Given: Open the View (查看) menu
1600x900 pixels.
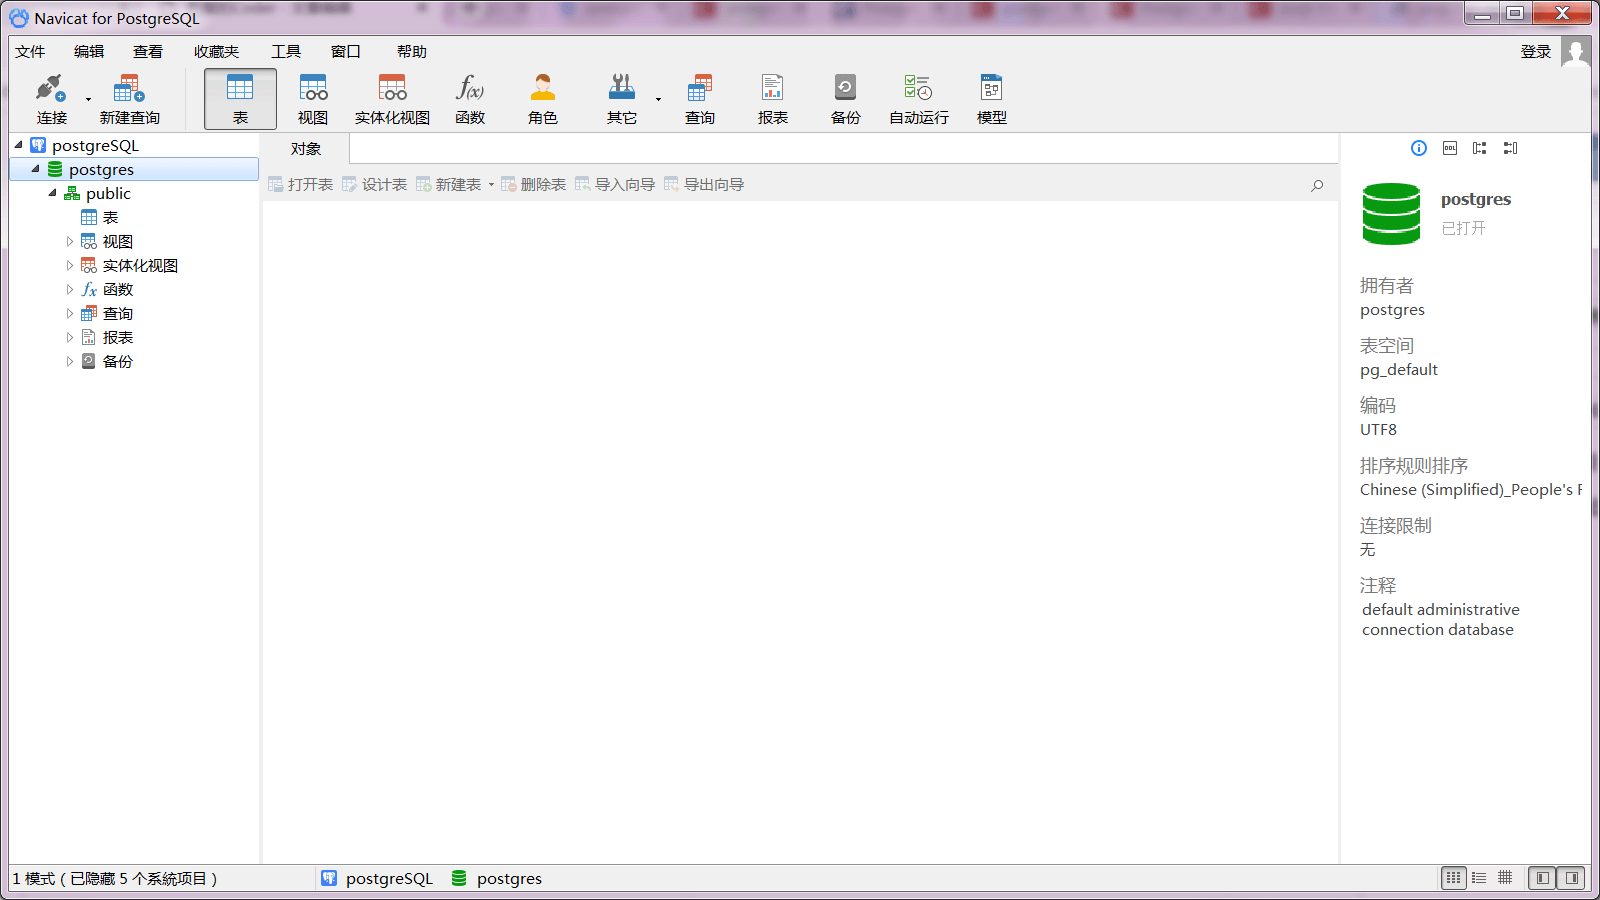Looking at the screenshot, I should coord(148,52).
